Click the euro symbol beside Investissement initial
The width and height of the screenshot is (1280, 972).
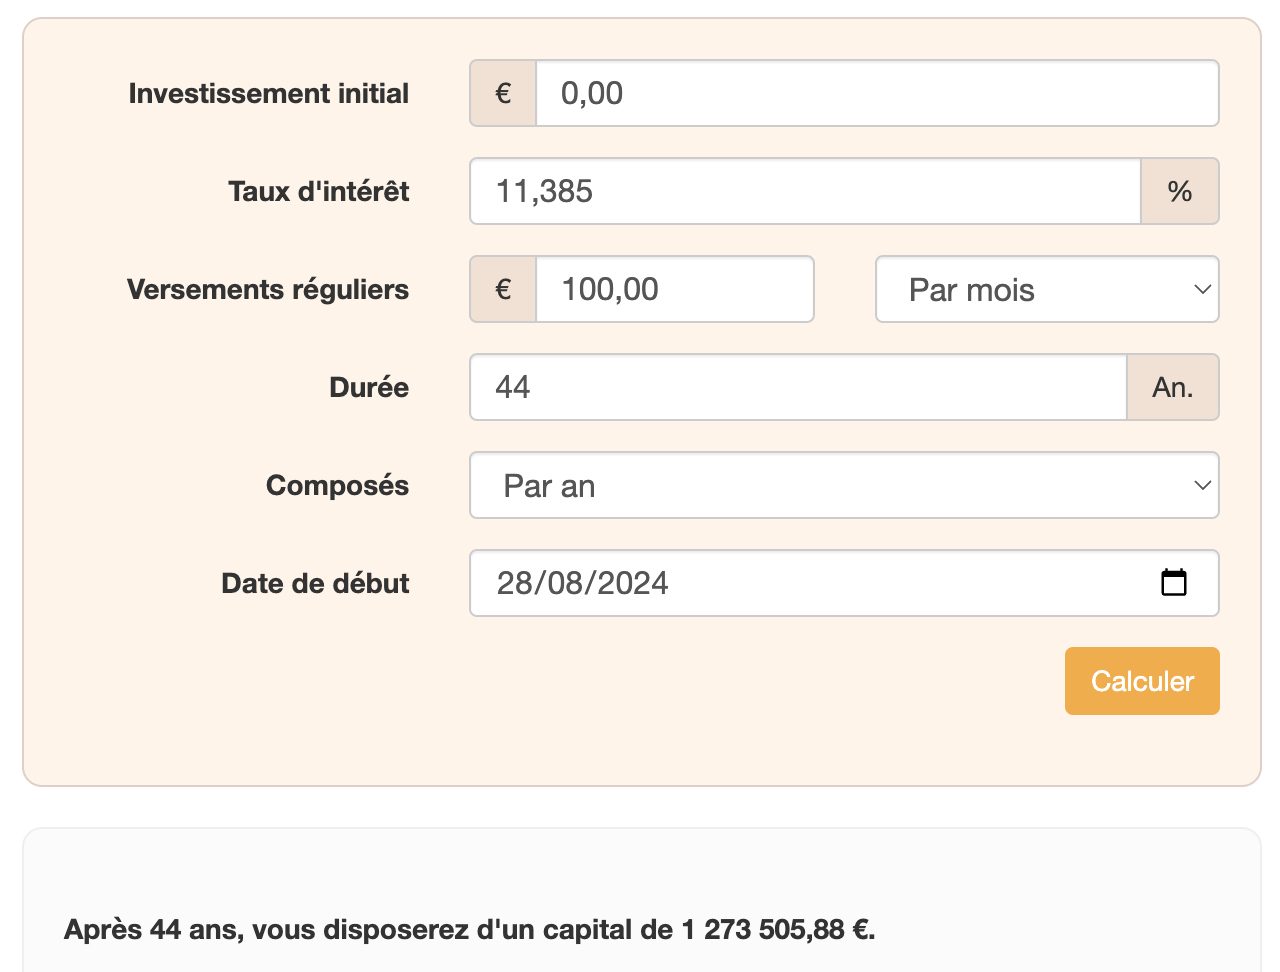pyautogui.click(x=502, y=92)
